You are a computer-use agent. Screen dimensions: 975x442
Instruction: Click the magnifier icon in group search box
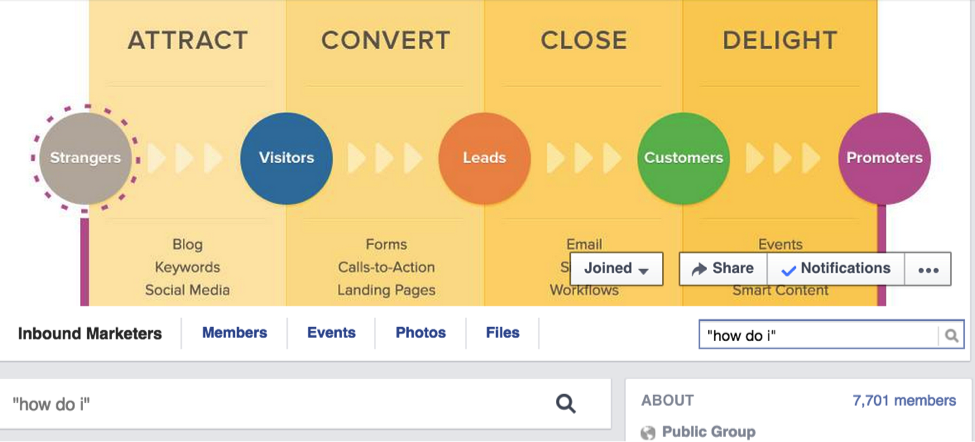(x=951, y=336)
